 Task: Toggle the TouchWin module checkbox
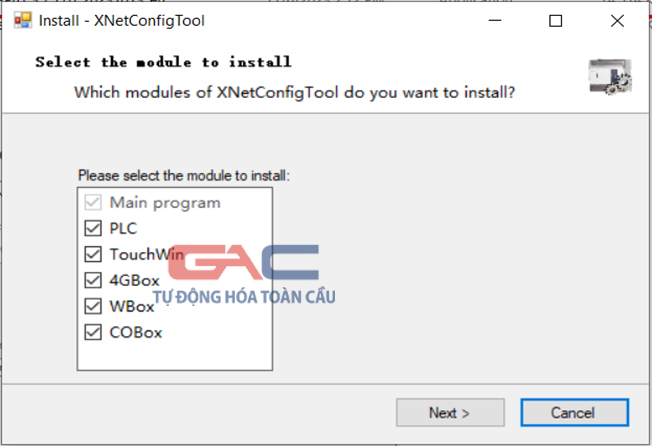click(93, 254)
